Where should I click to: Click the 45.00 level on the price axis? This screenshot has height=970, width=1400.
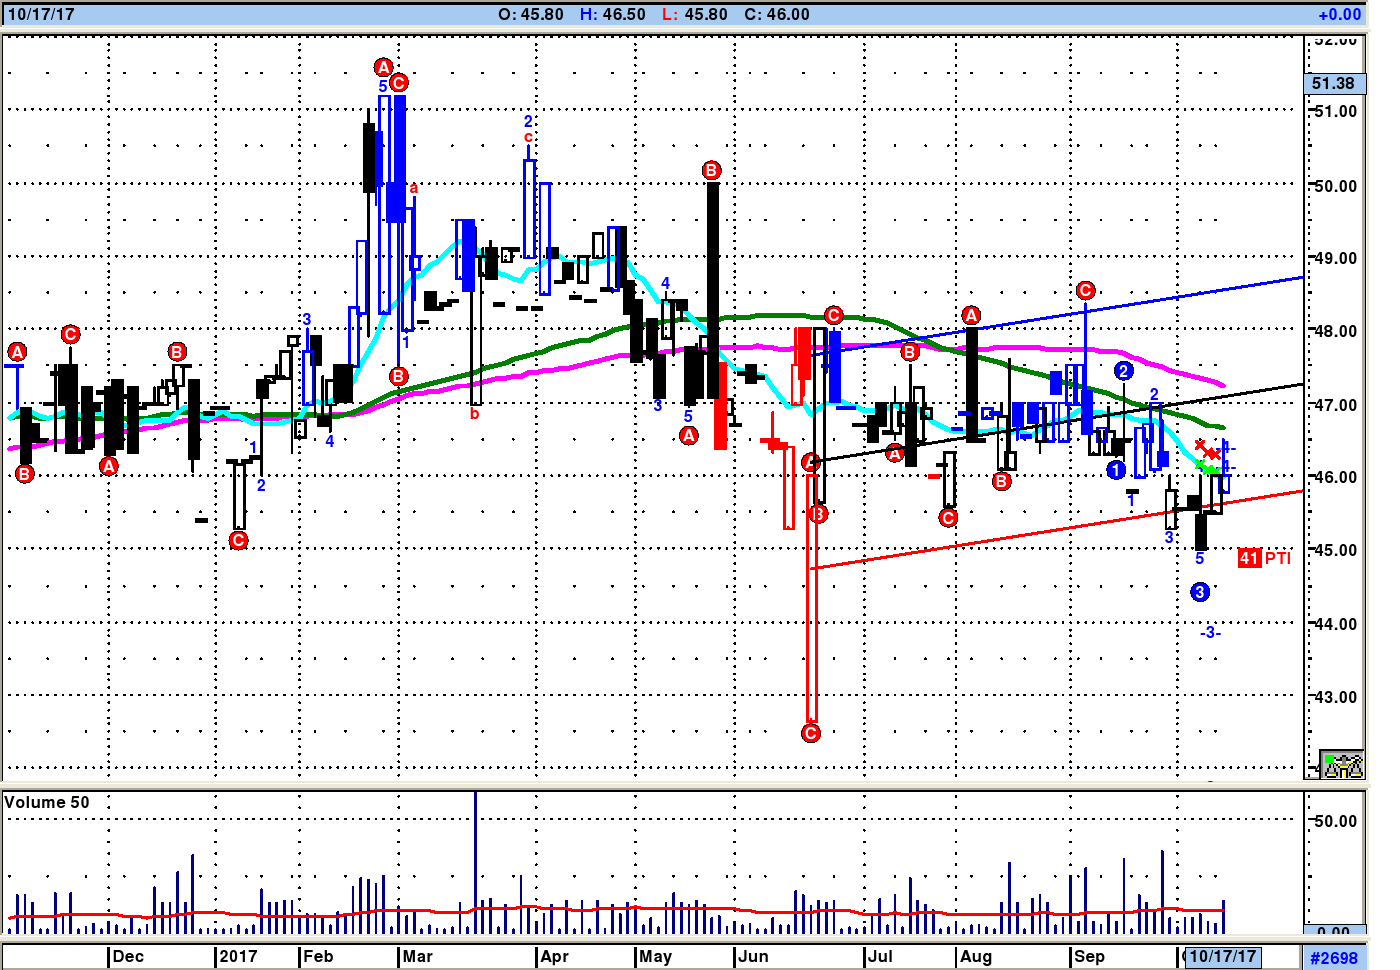[x=1336, y=550]
